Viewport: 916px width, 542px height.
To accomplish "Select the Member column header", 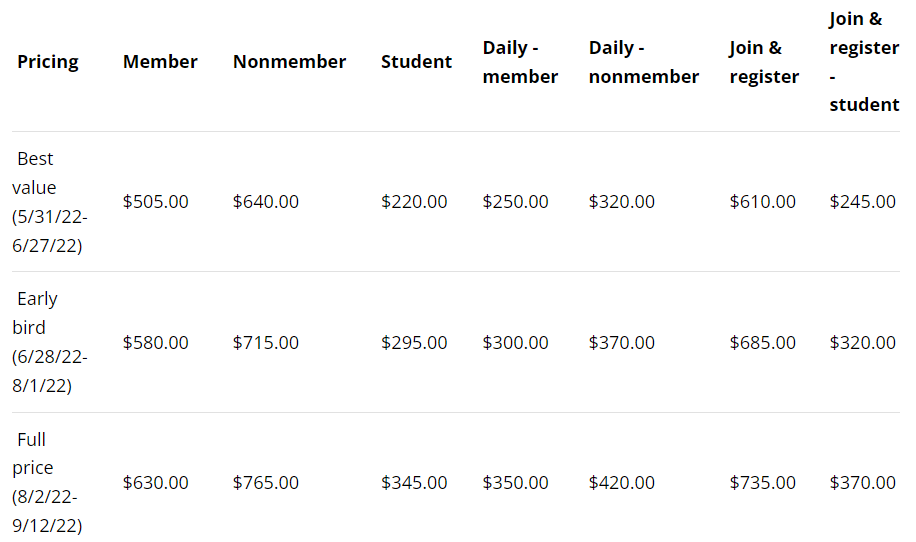I will (x=160, y=62).
